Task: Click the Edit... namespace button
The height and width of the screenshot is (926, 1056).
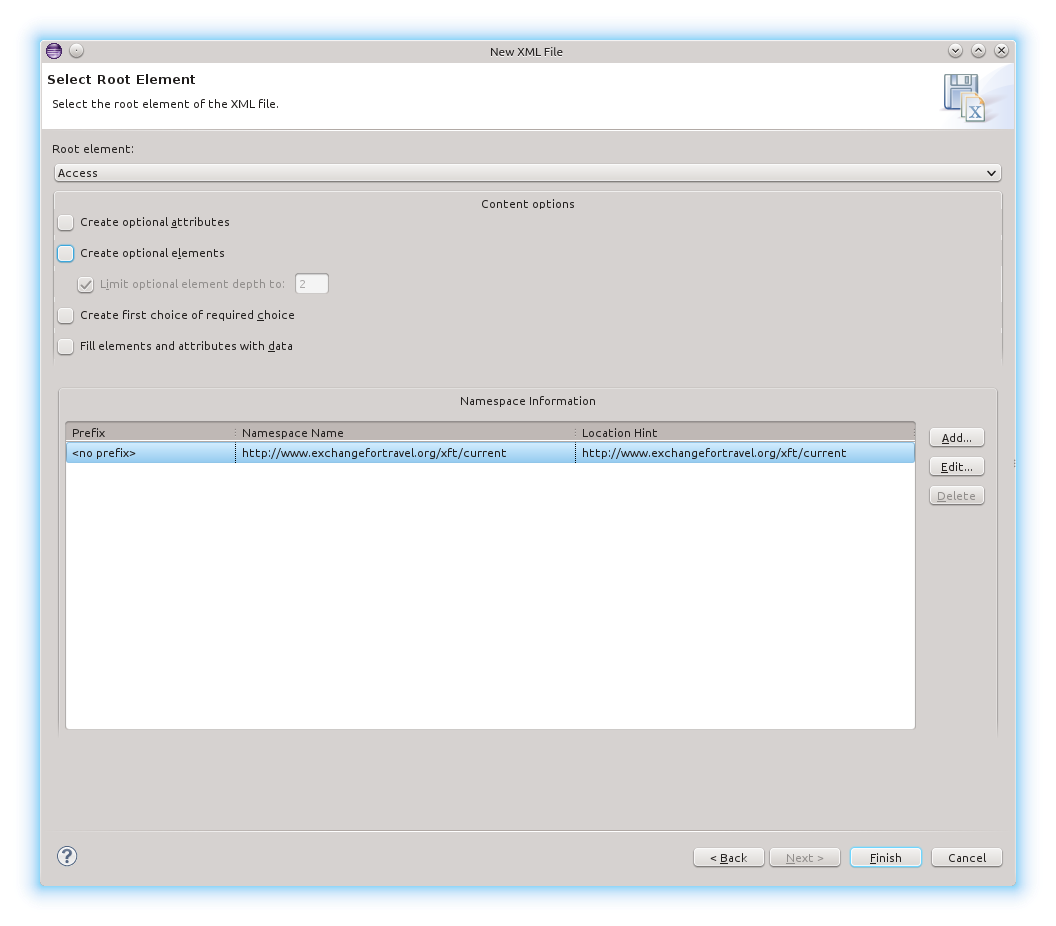Action: pos(956,467)
